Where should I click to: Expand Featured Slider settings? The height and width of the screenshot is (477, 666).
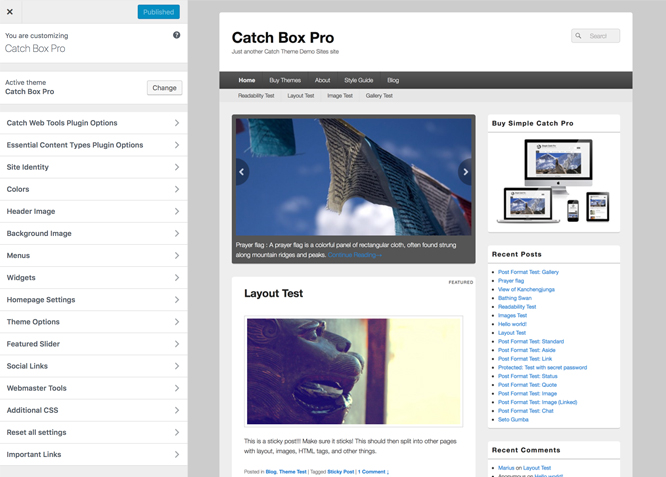coord(93,344)
